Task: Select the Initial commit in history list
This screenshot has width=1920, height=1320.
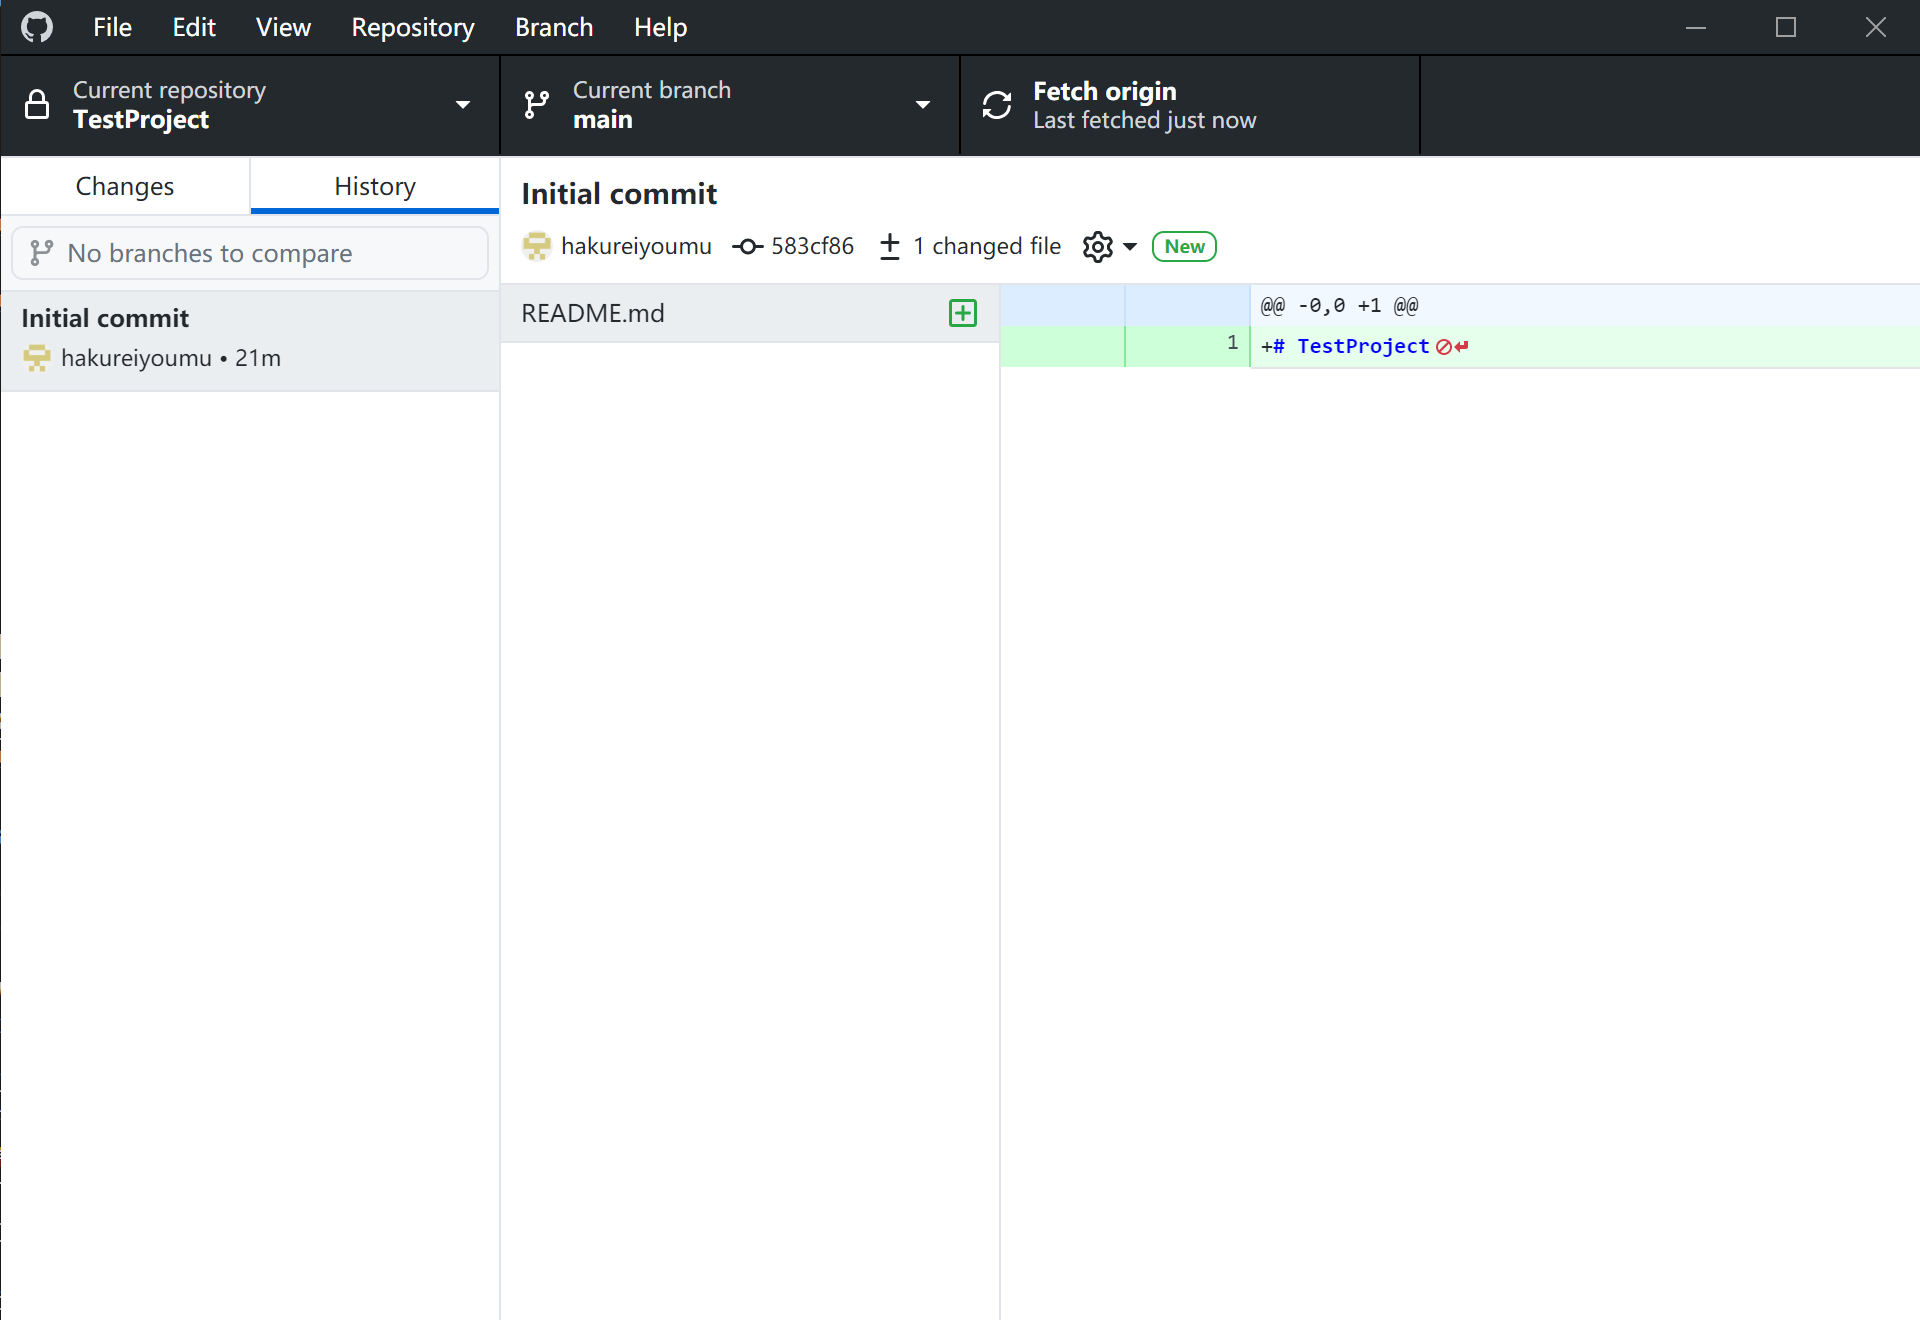Action: 250,340
